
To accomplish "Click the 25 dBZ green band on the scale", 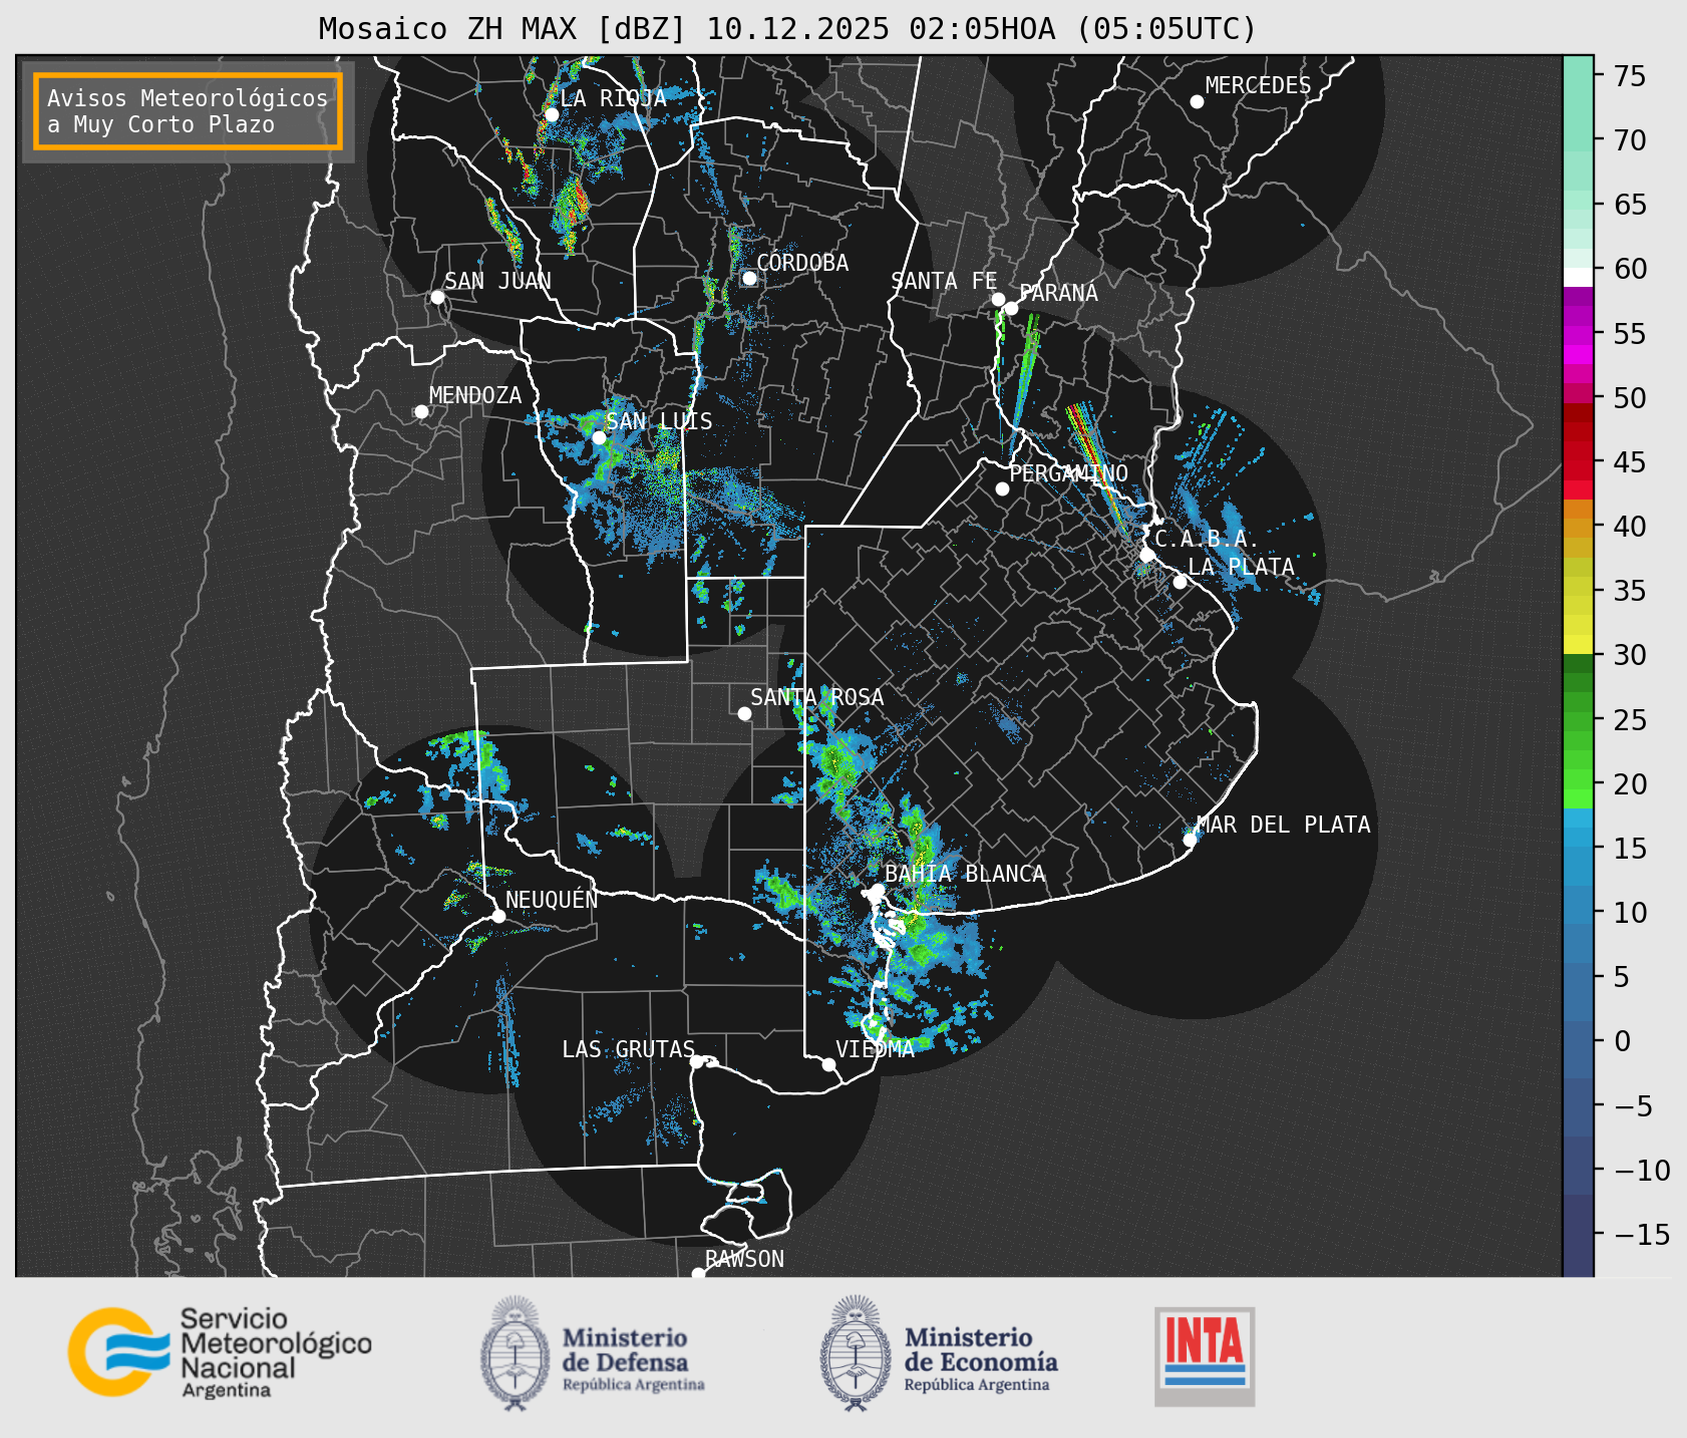I will pyautogui.click(x=1578, y=720).
